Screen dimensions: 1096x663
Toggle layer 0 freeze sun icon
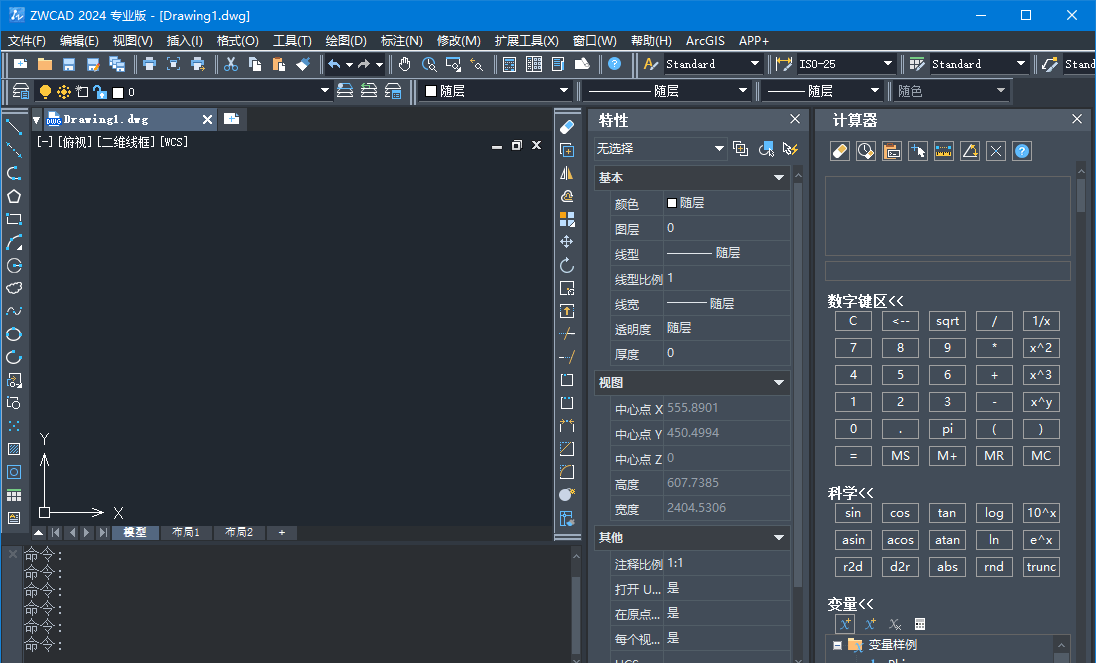pos(64,92)
